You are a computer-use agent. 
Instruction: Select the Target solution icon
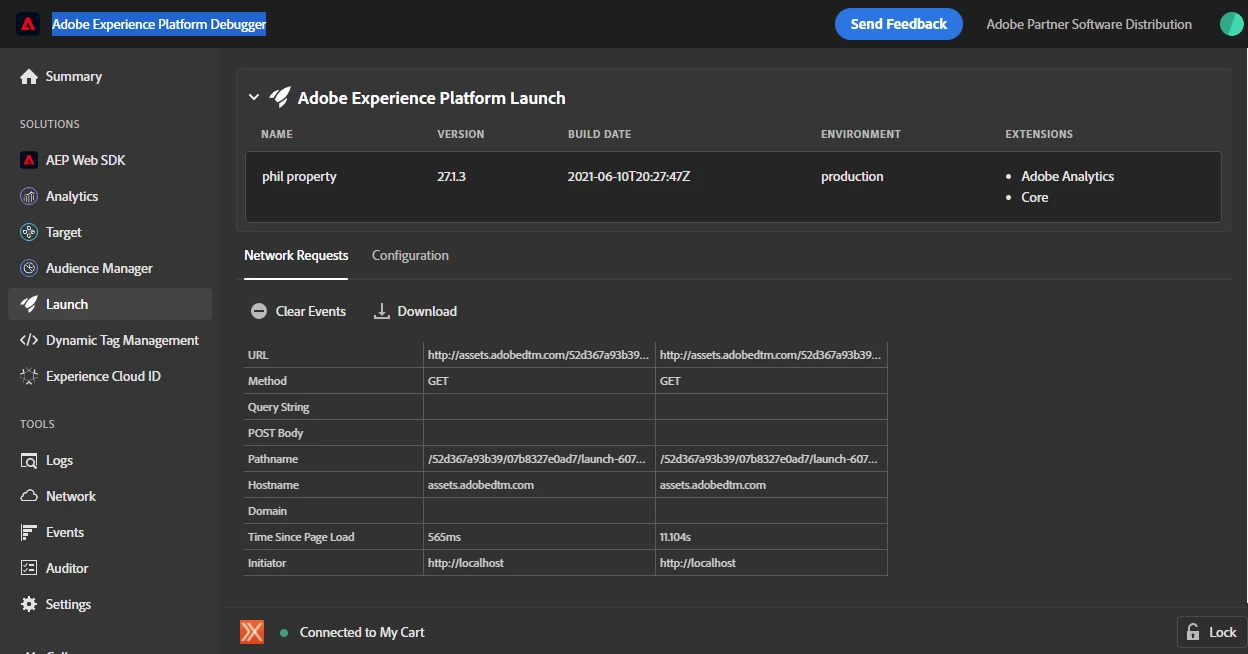tap(28, 232)
